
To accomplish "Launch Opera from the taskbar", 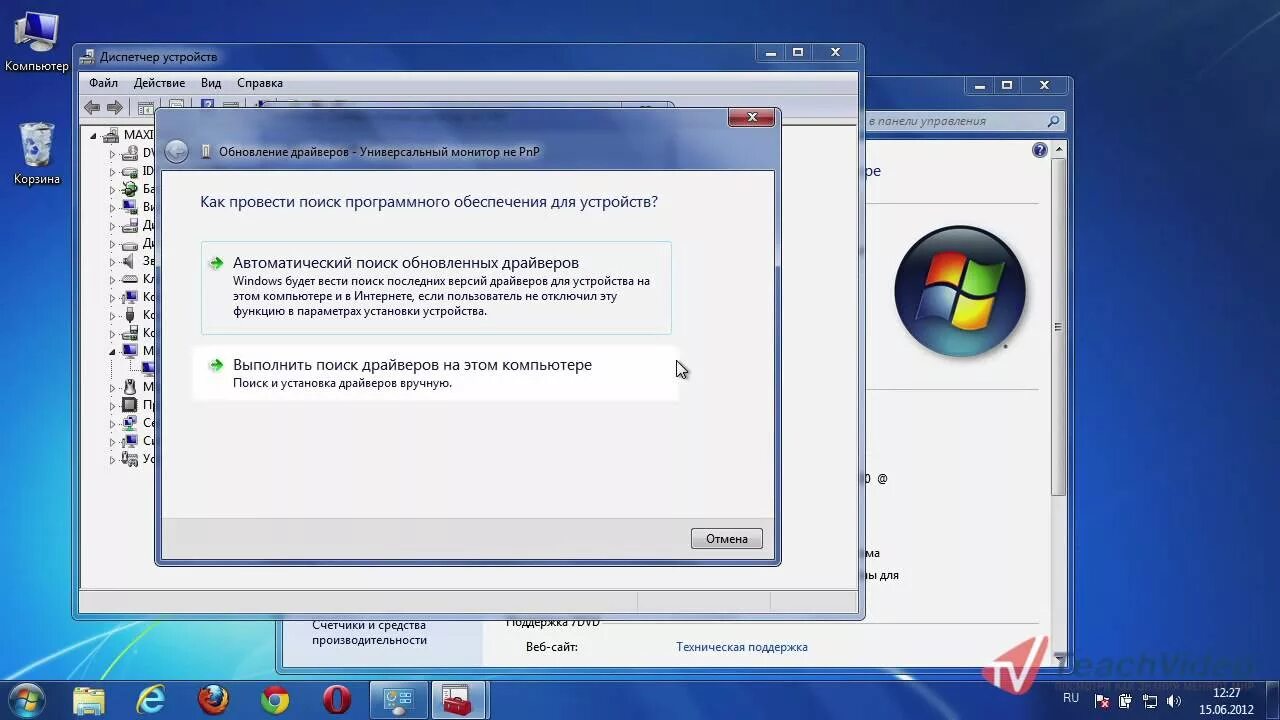I will coord(337,699).
